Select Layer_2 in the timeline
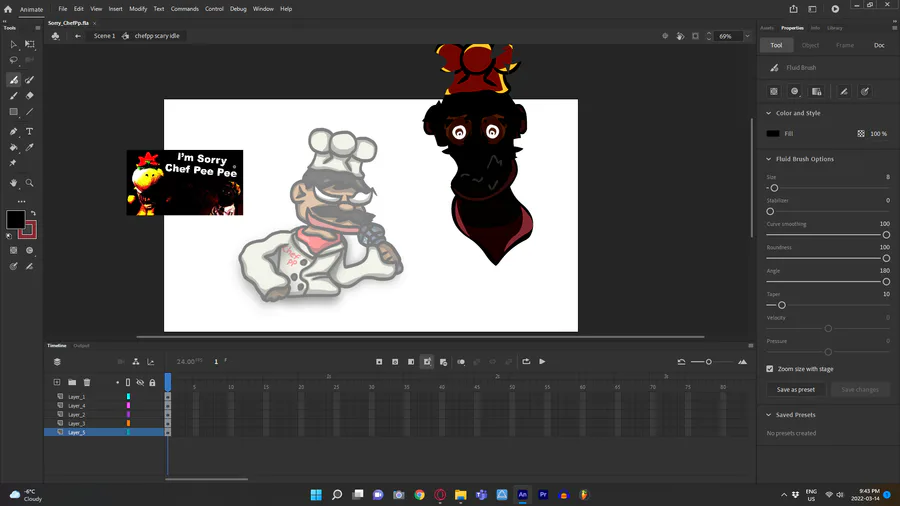 (x=76, y=414)
